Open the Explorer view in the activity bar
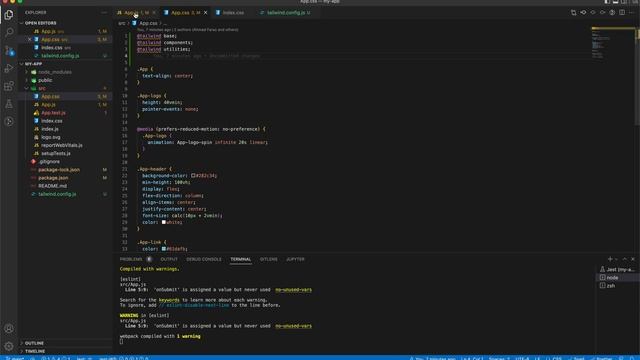The image size is (640, 360). (9, 15)
